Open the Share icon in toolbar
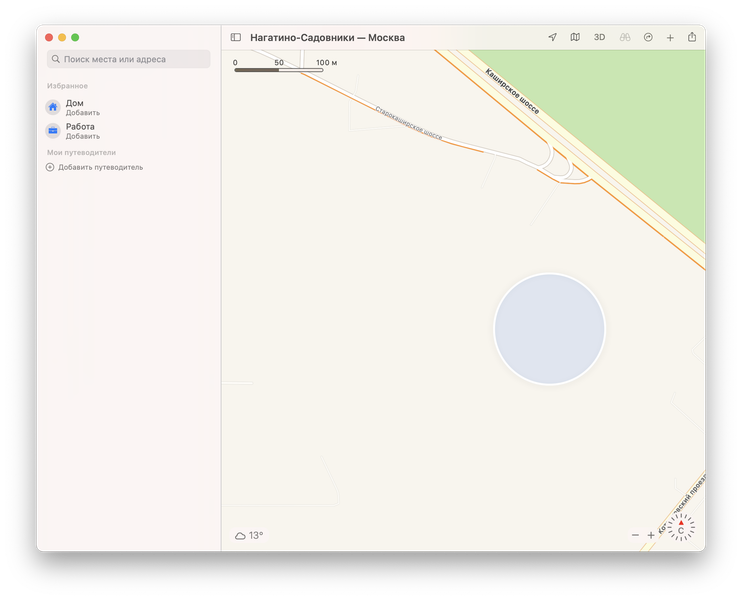The width and height of the screenshot is (742, 600). 692,37
